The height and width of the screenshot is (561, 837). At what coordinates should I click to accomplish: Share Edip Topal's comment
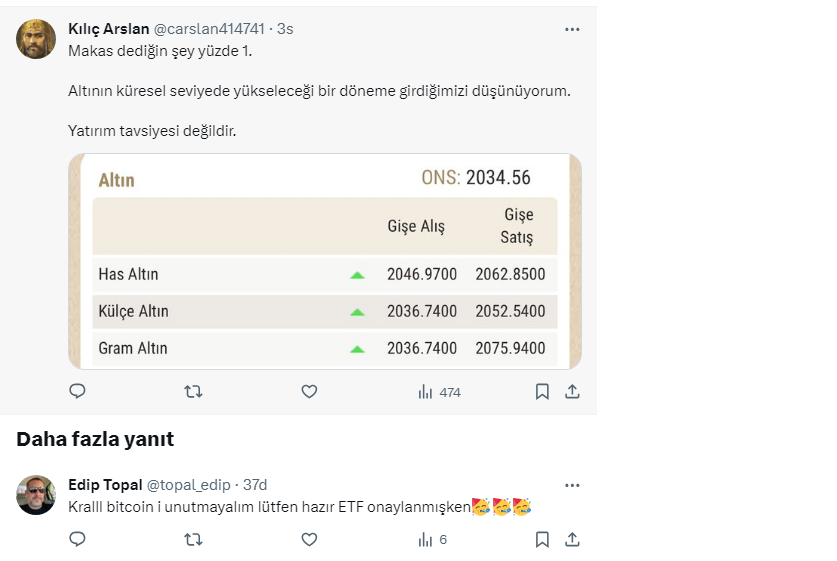[572, 539]
